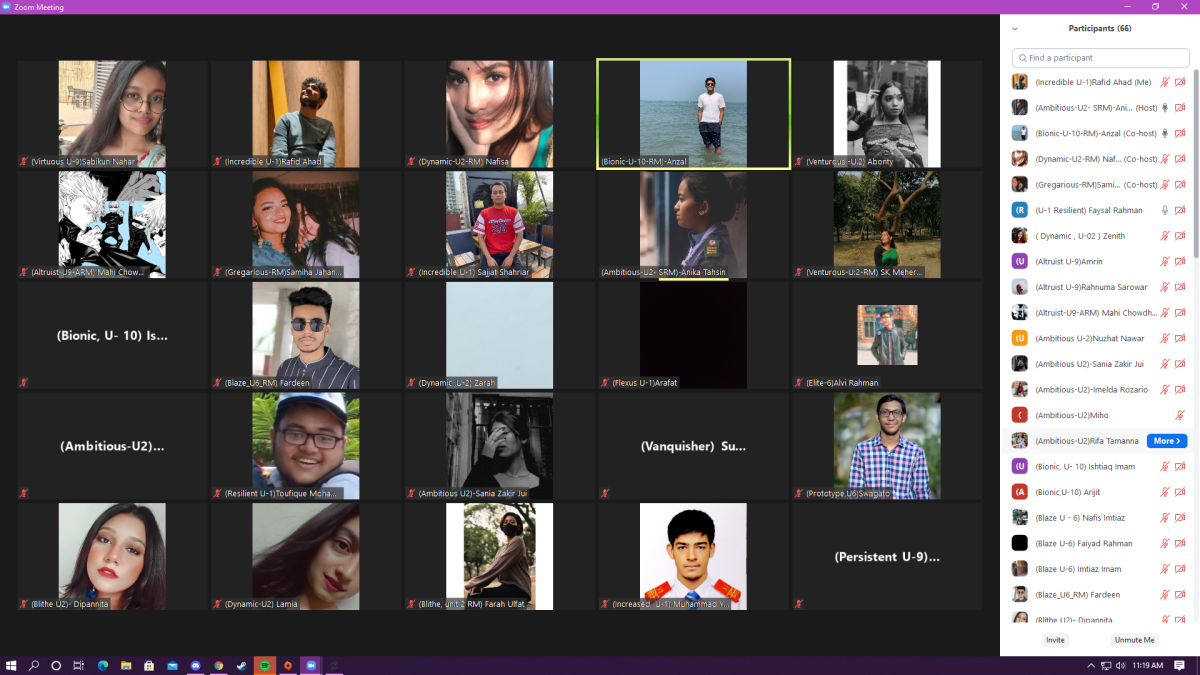Click the participant list vertical scrollbar

[1195, 170]
